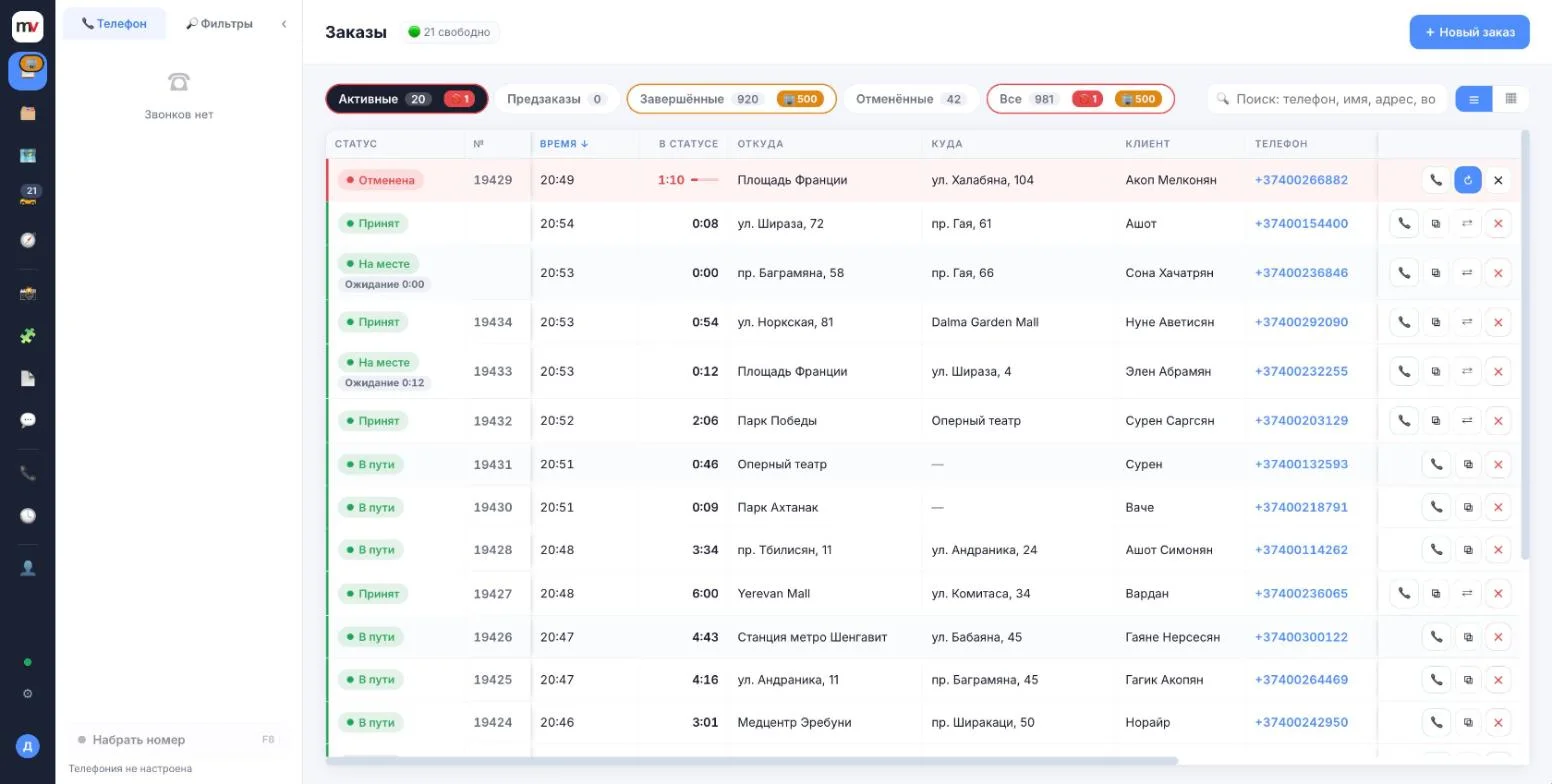Reassign Сона Хачатрян's order with the swap arrows icon

pyautogui.click(x=1467, y=273)
